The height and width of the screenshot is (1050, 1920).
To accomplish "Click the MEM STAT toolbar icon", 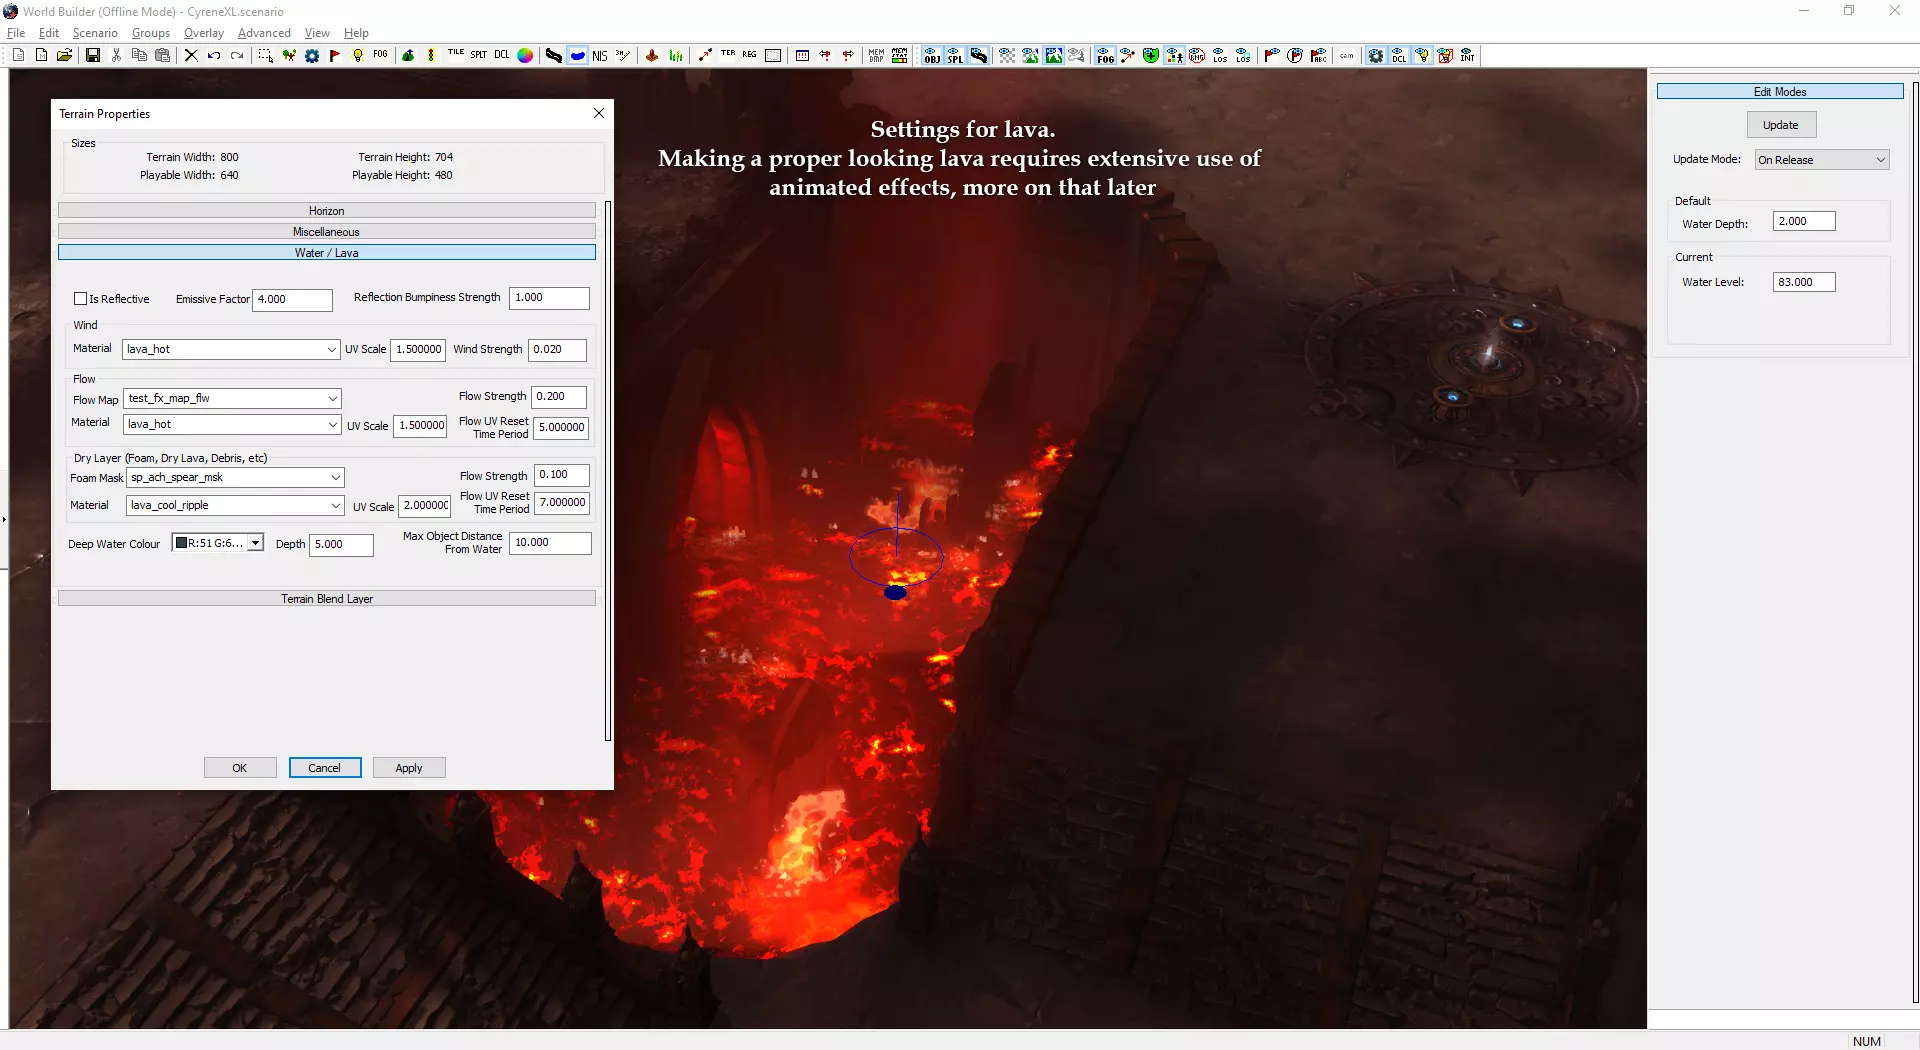I will point(900,56).
